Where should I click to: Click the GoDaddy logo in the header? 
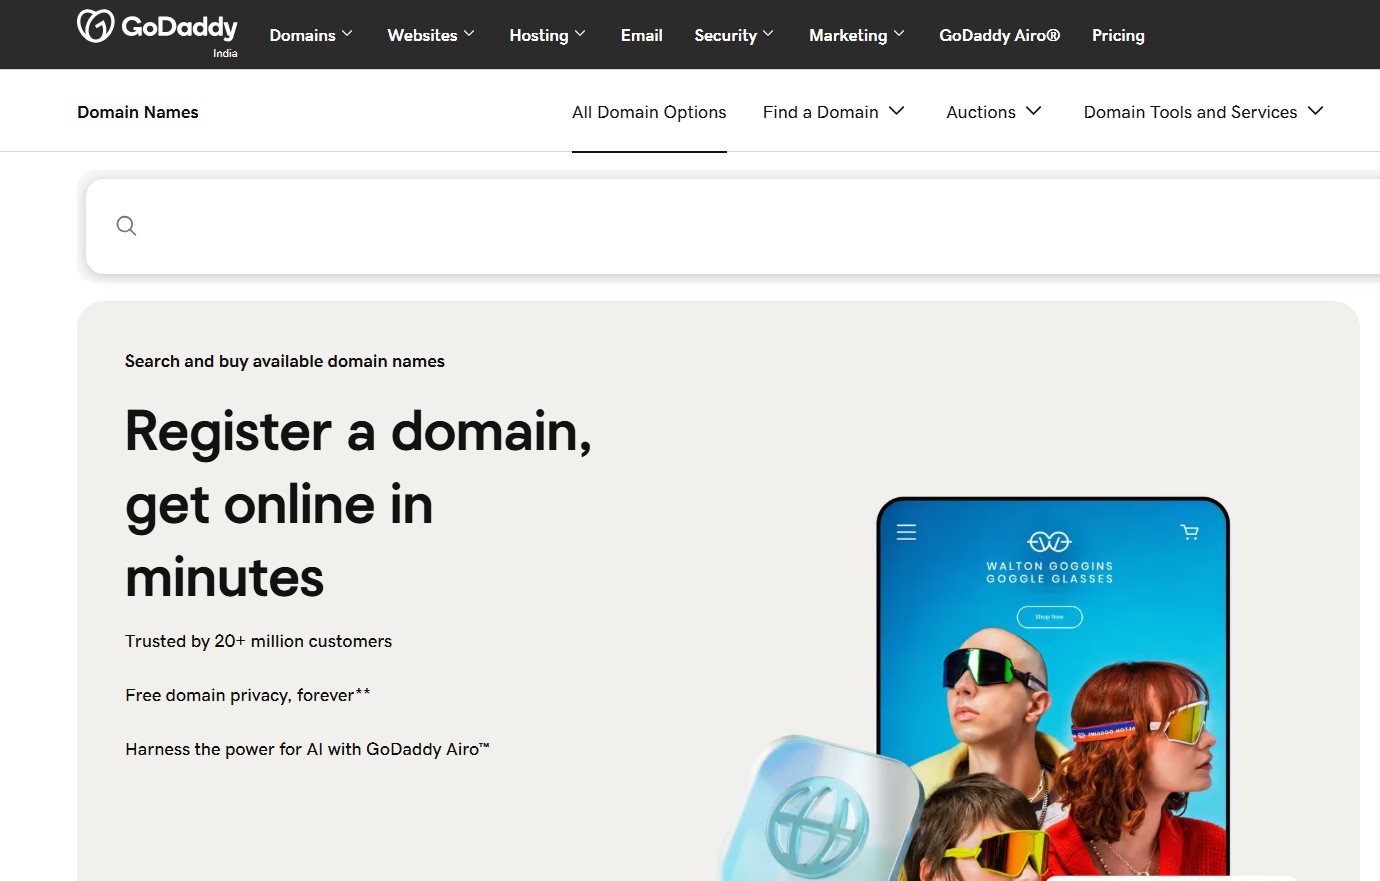(x=157, y=28)
